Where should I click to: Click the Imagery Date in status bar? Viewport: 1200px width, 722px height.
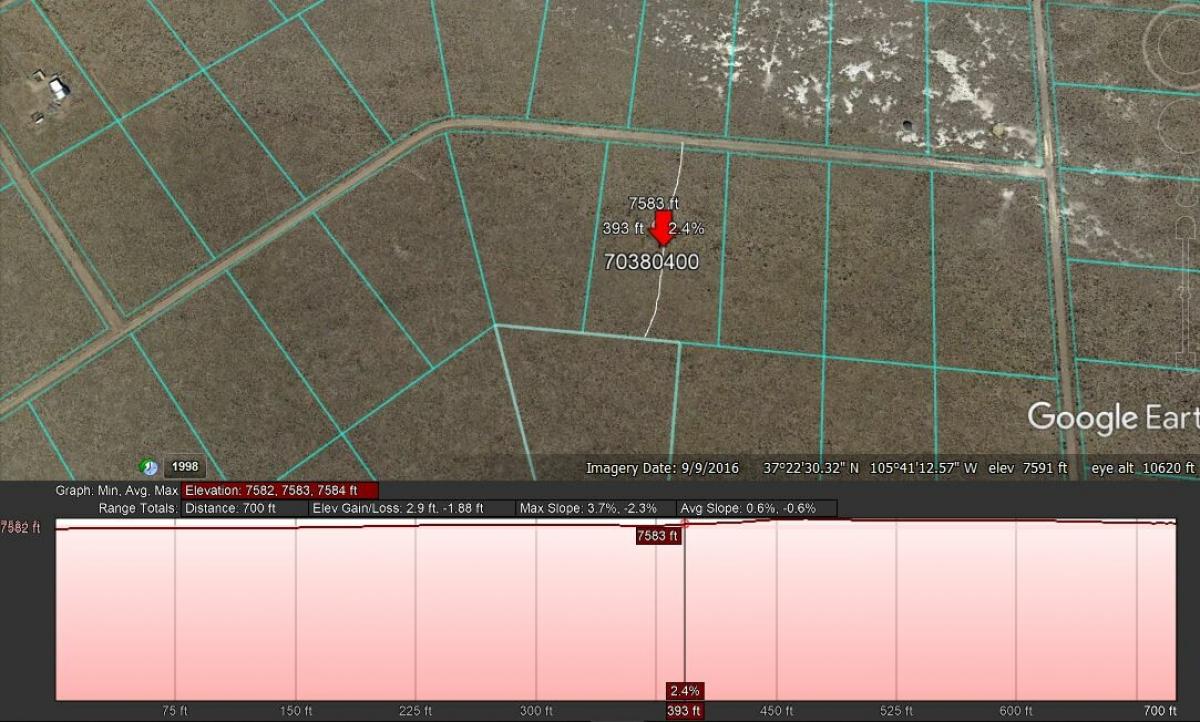[664, 468]
